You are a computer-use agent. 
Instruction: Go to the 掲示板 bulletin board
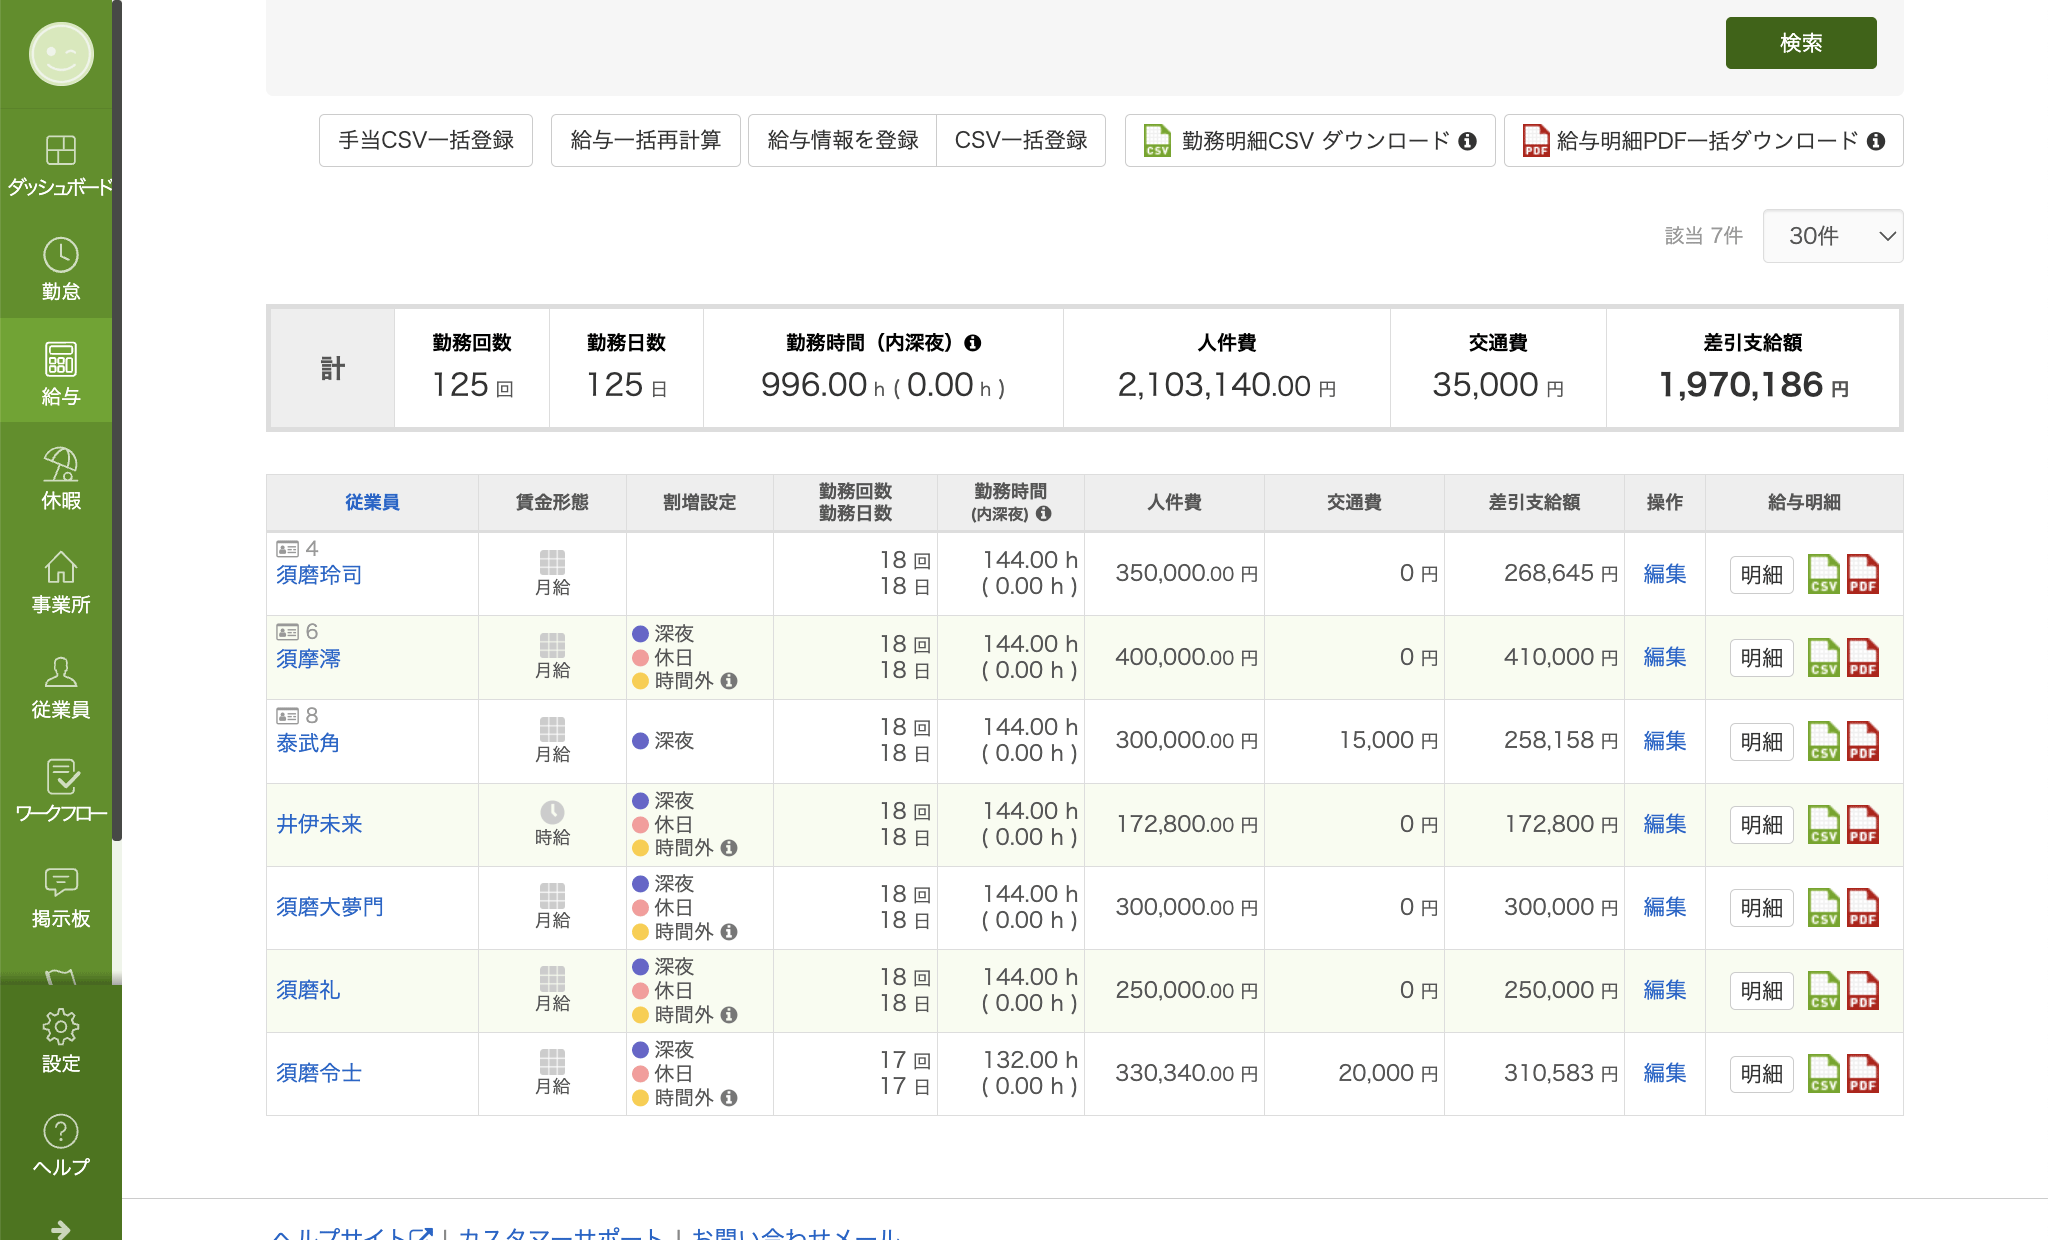(61, 896)
